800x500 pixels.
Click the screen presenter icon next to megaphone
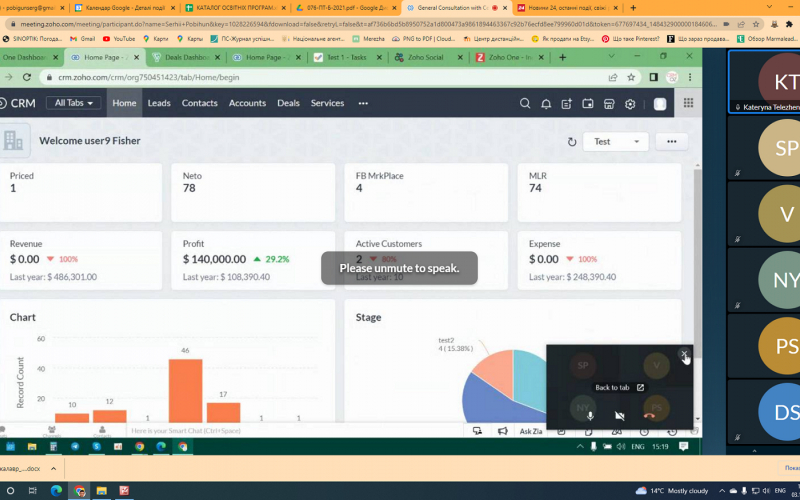(478, 431)
